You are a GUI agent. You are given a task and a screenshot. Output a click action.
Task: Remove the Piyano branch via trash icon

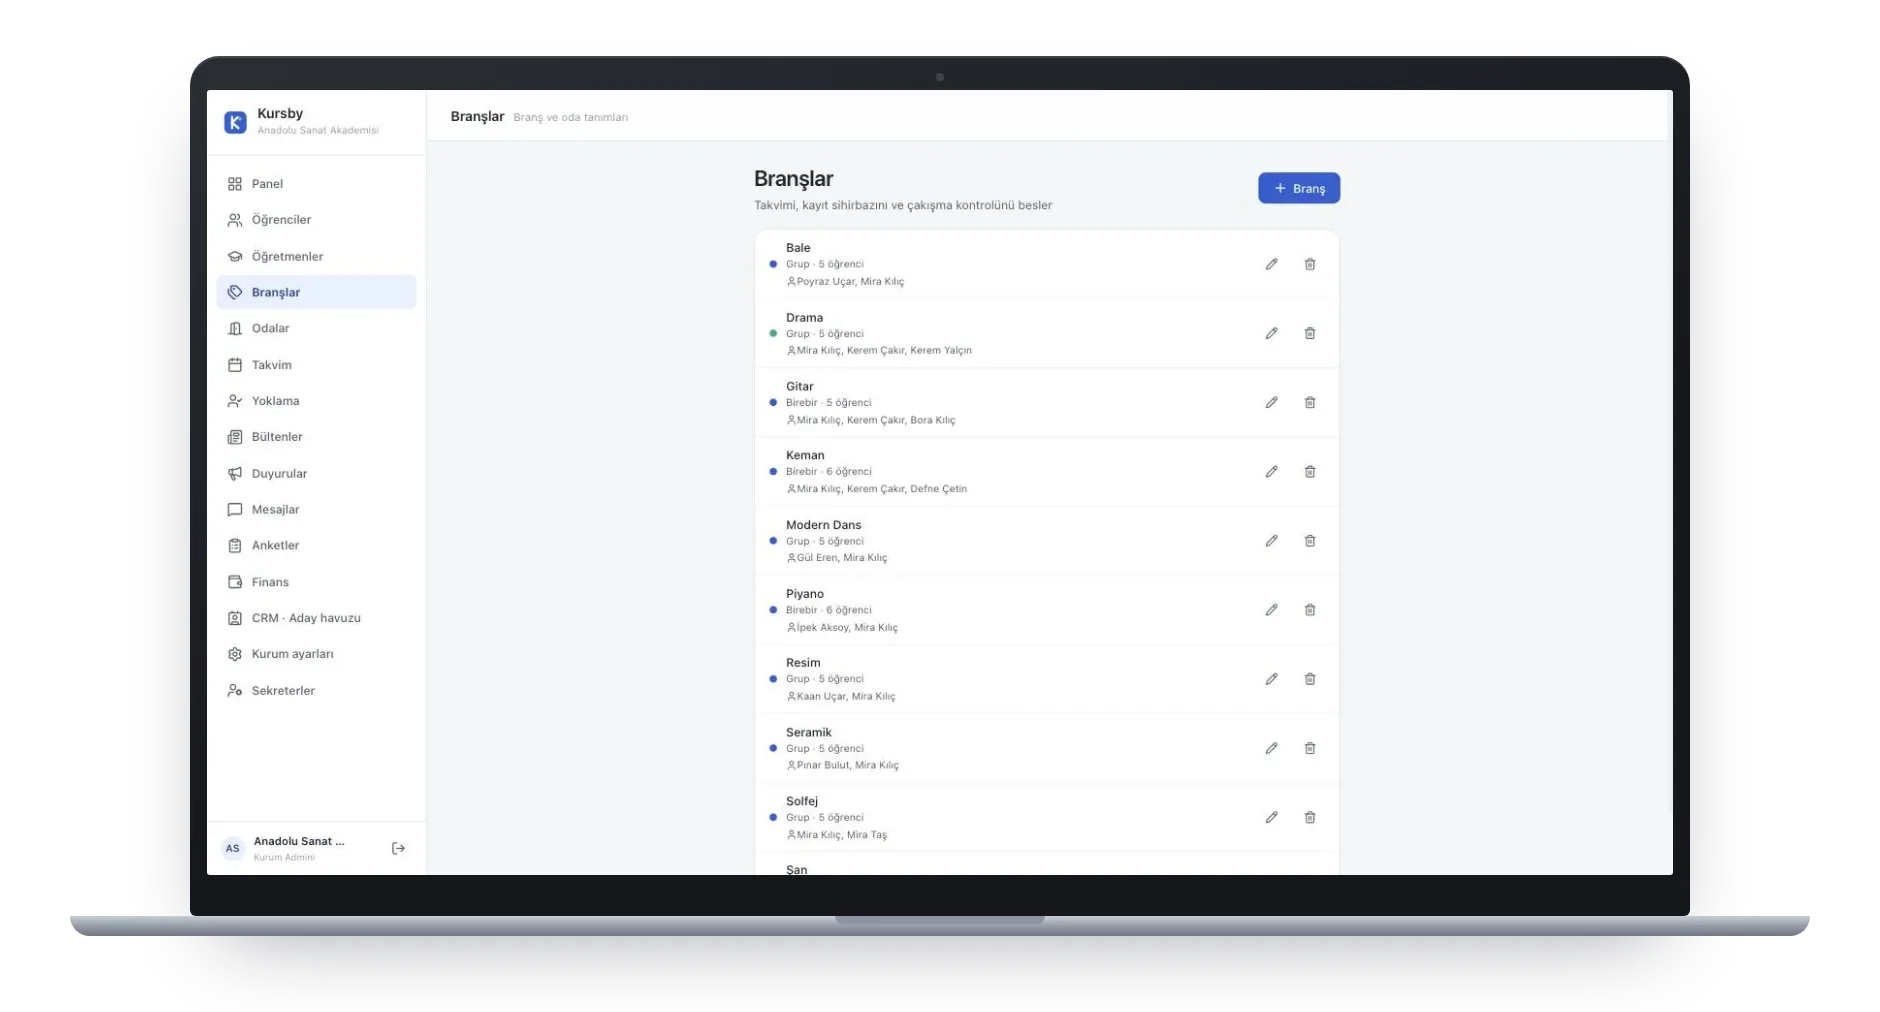pyautogui.click(x=1309, y=610)
